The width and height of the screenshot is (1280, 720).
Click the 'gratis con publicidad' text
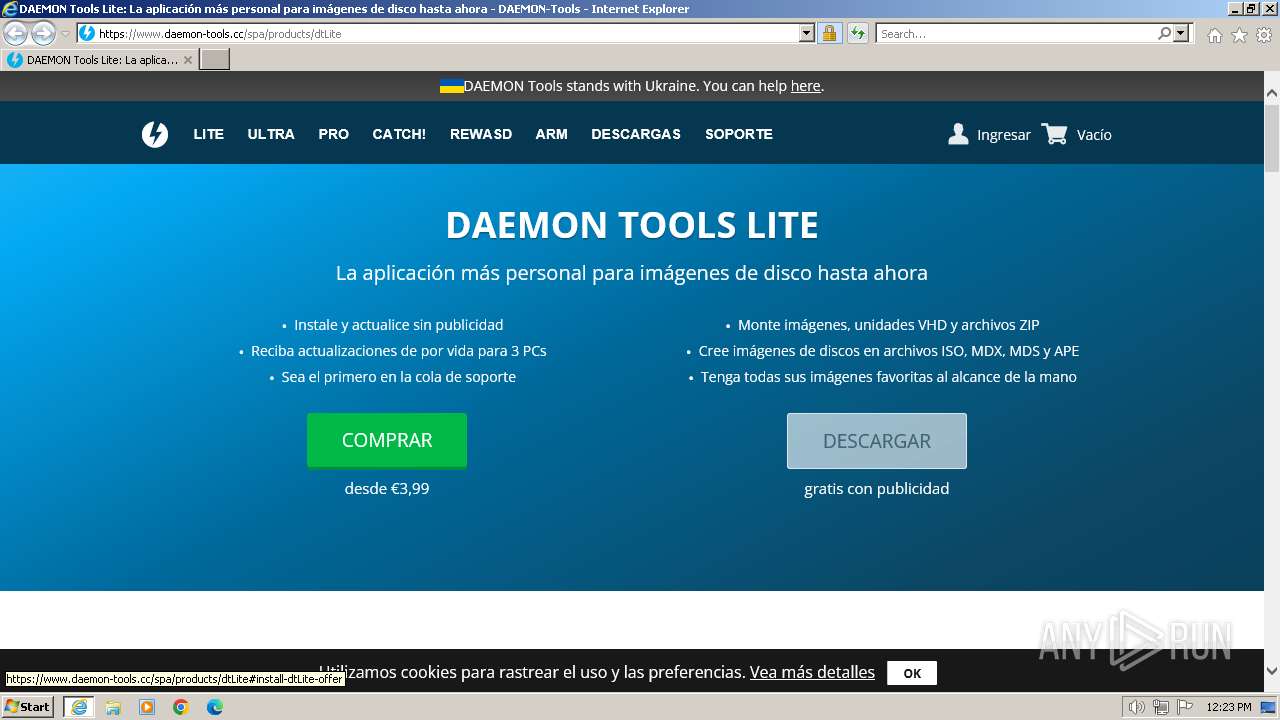[877, 489]
